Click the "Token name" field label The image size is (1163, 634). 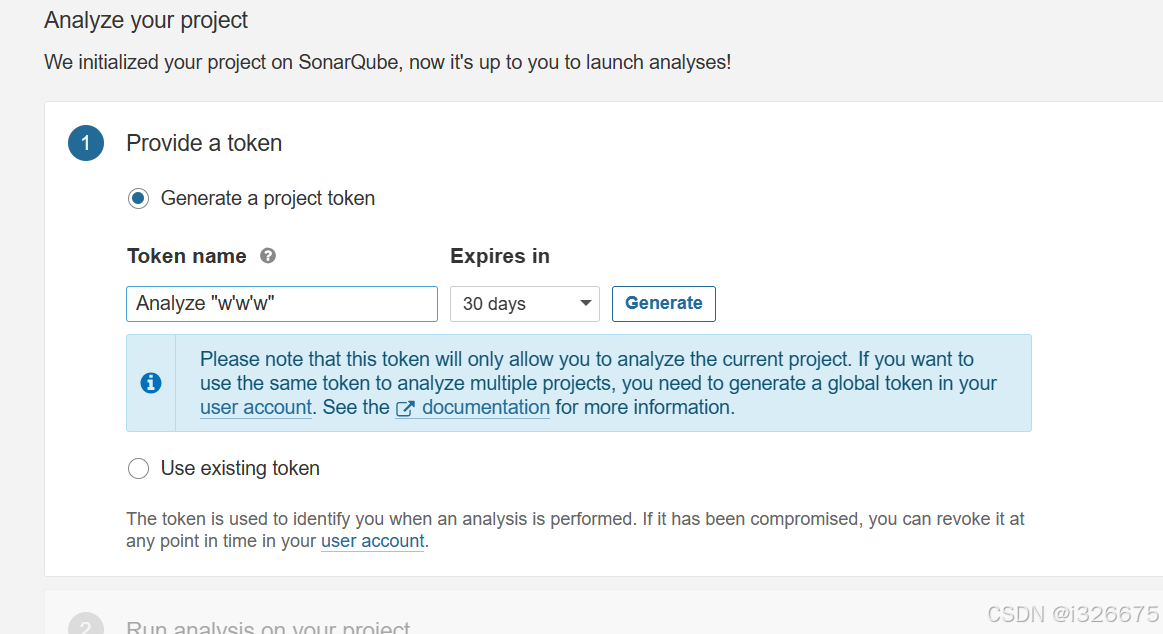click(x=187, y=256)
